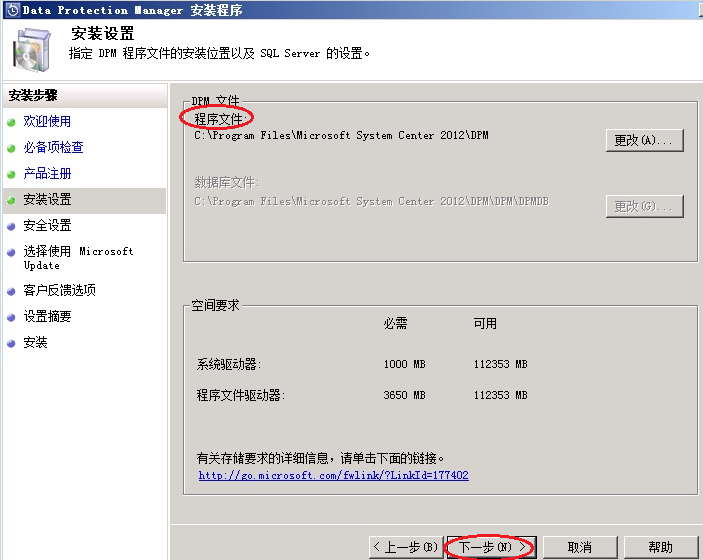Click blue bullet beside 安装 step
Viewport: 703px width, 560px height.
[11, 343]
